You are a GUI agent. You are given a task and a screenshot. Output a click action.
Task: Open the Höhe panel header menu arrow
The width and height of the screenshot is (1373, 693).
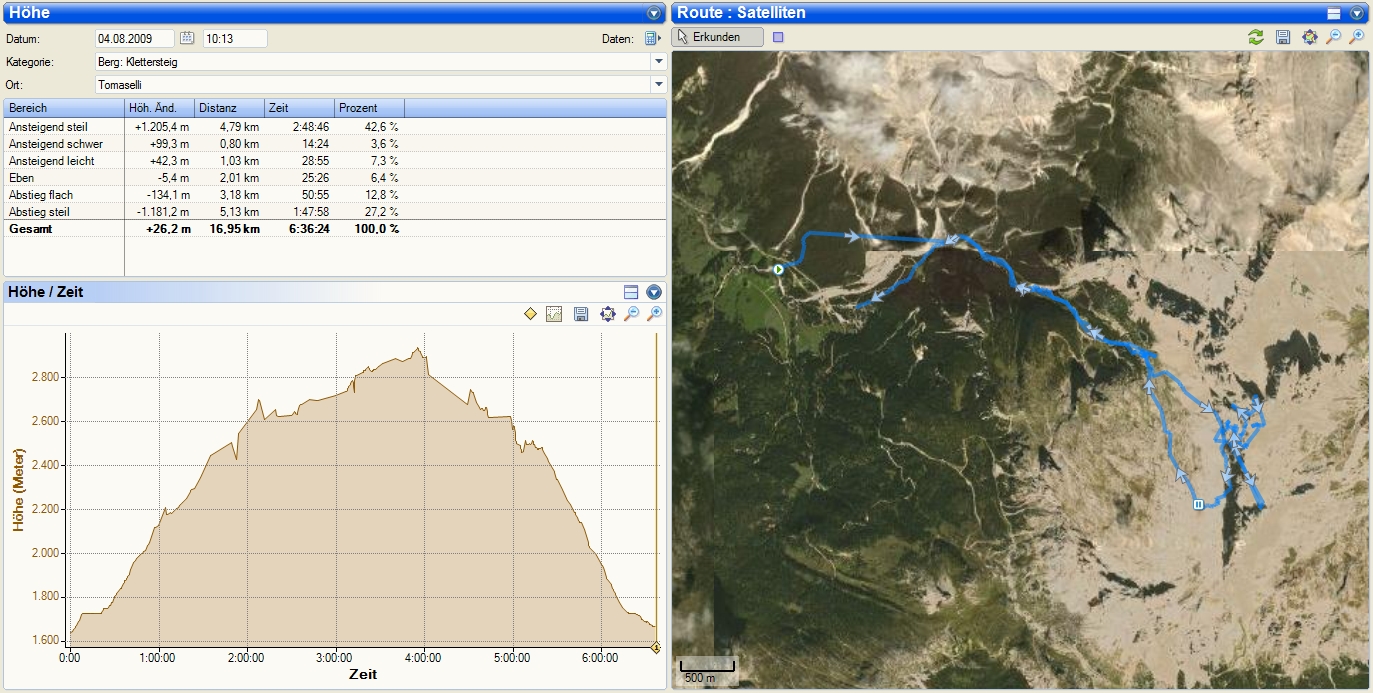[x=654, y=13]
